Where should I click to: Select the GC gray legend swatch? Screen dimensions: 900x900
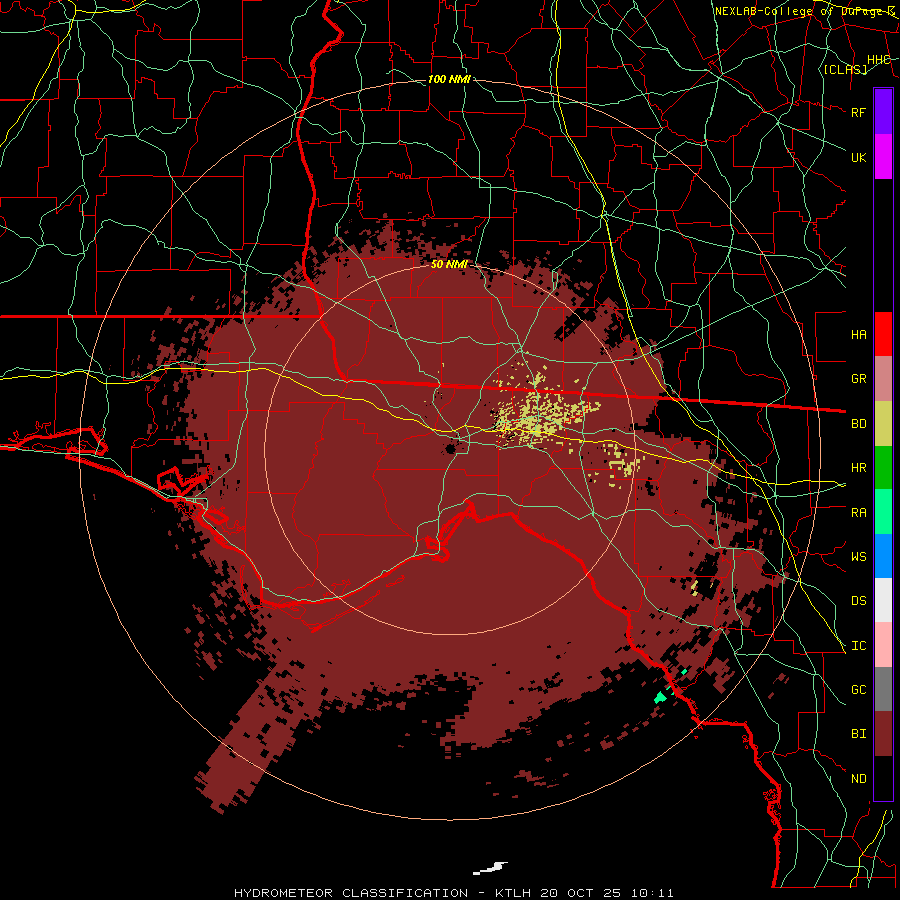coord(883,689)
